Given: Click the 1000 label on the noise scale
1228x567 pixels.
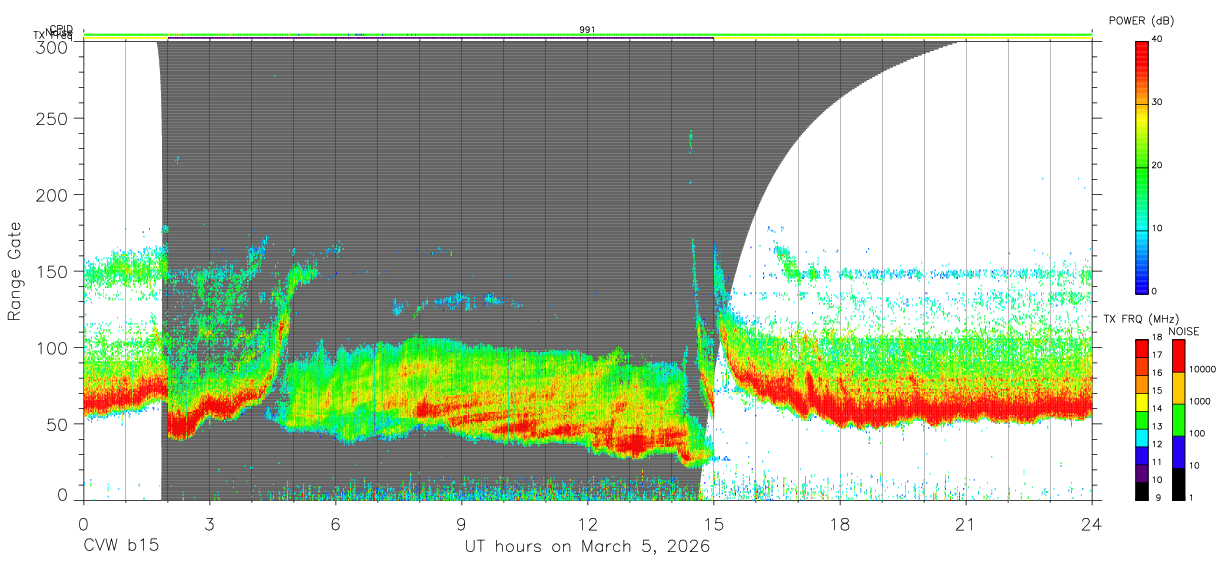Looking at the screenshot, I should pyautogui.click(x=1198, y=402).
